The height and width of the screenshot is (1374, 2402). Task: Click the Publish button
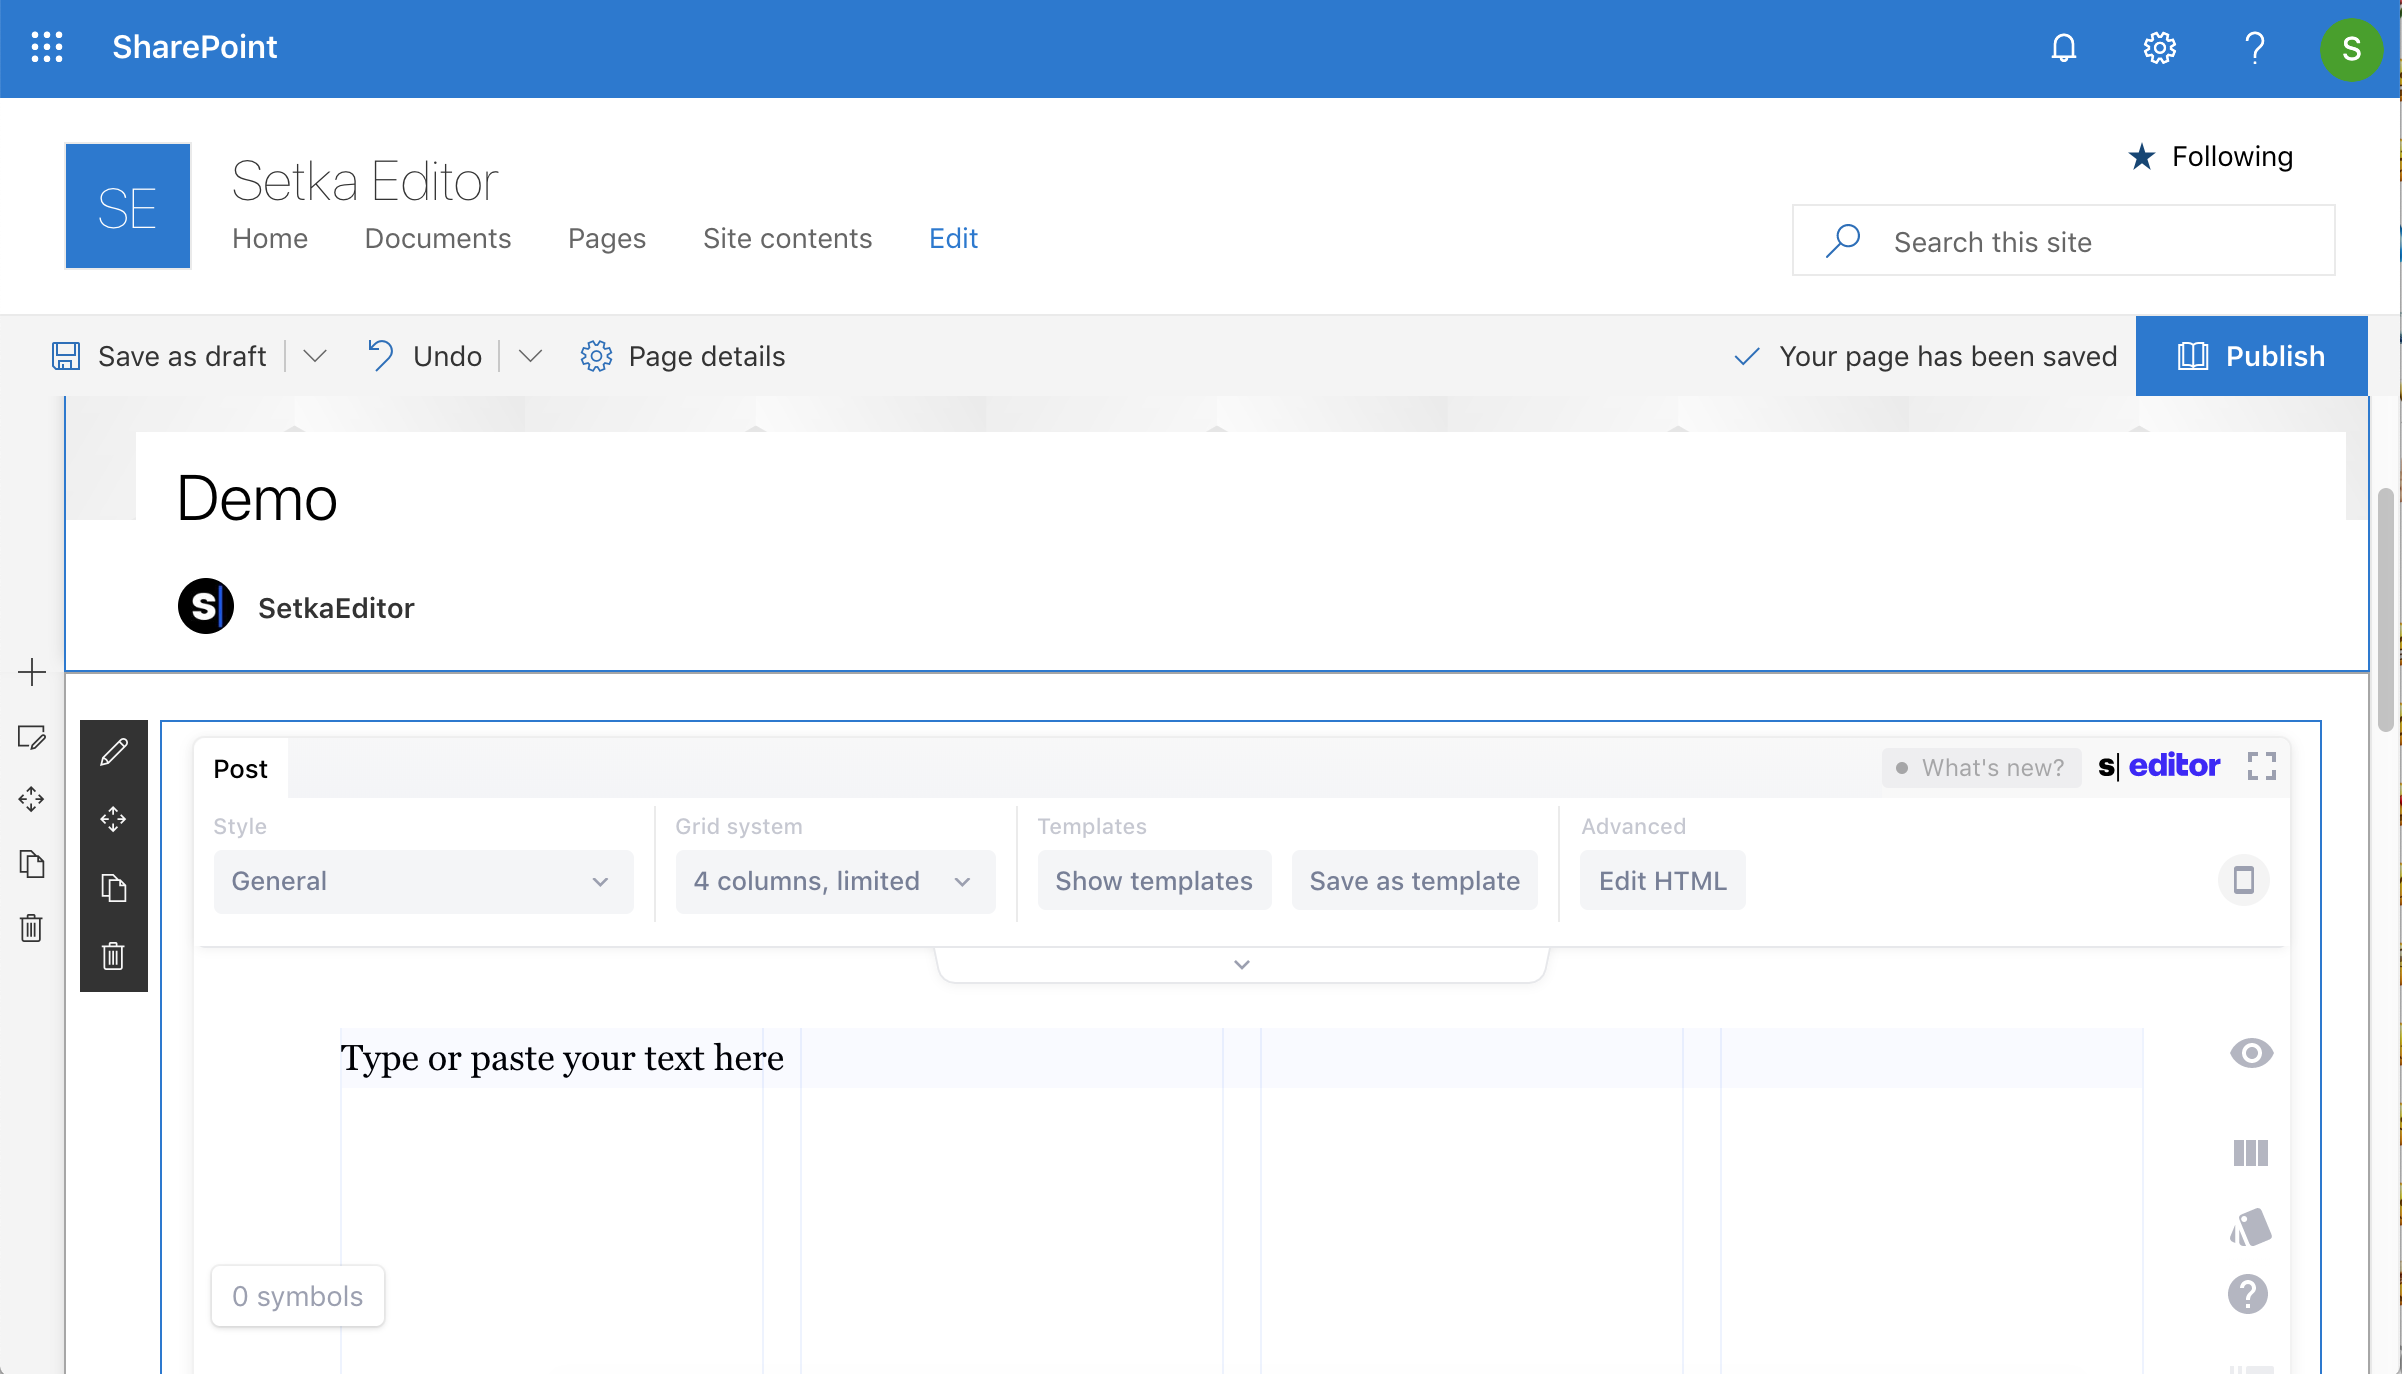click(x=2251, y=356)
